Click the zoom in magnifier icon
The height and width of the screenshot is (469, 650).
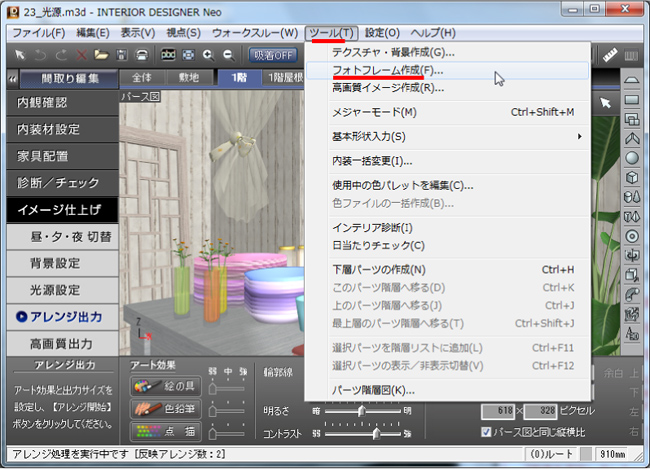[x=208, y=55]
